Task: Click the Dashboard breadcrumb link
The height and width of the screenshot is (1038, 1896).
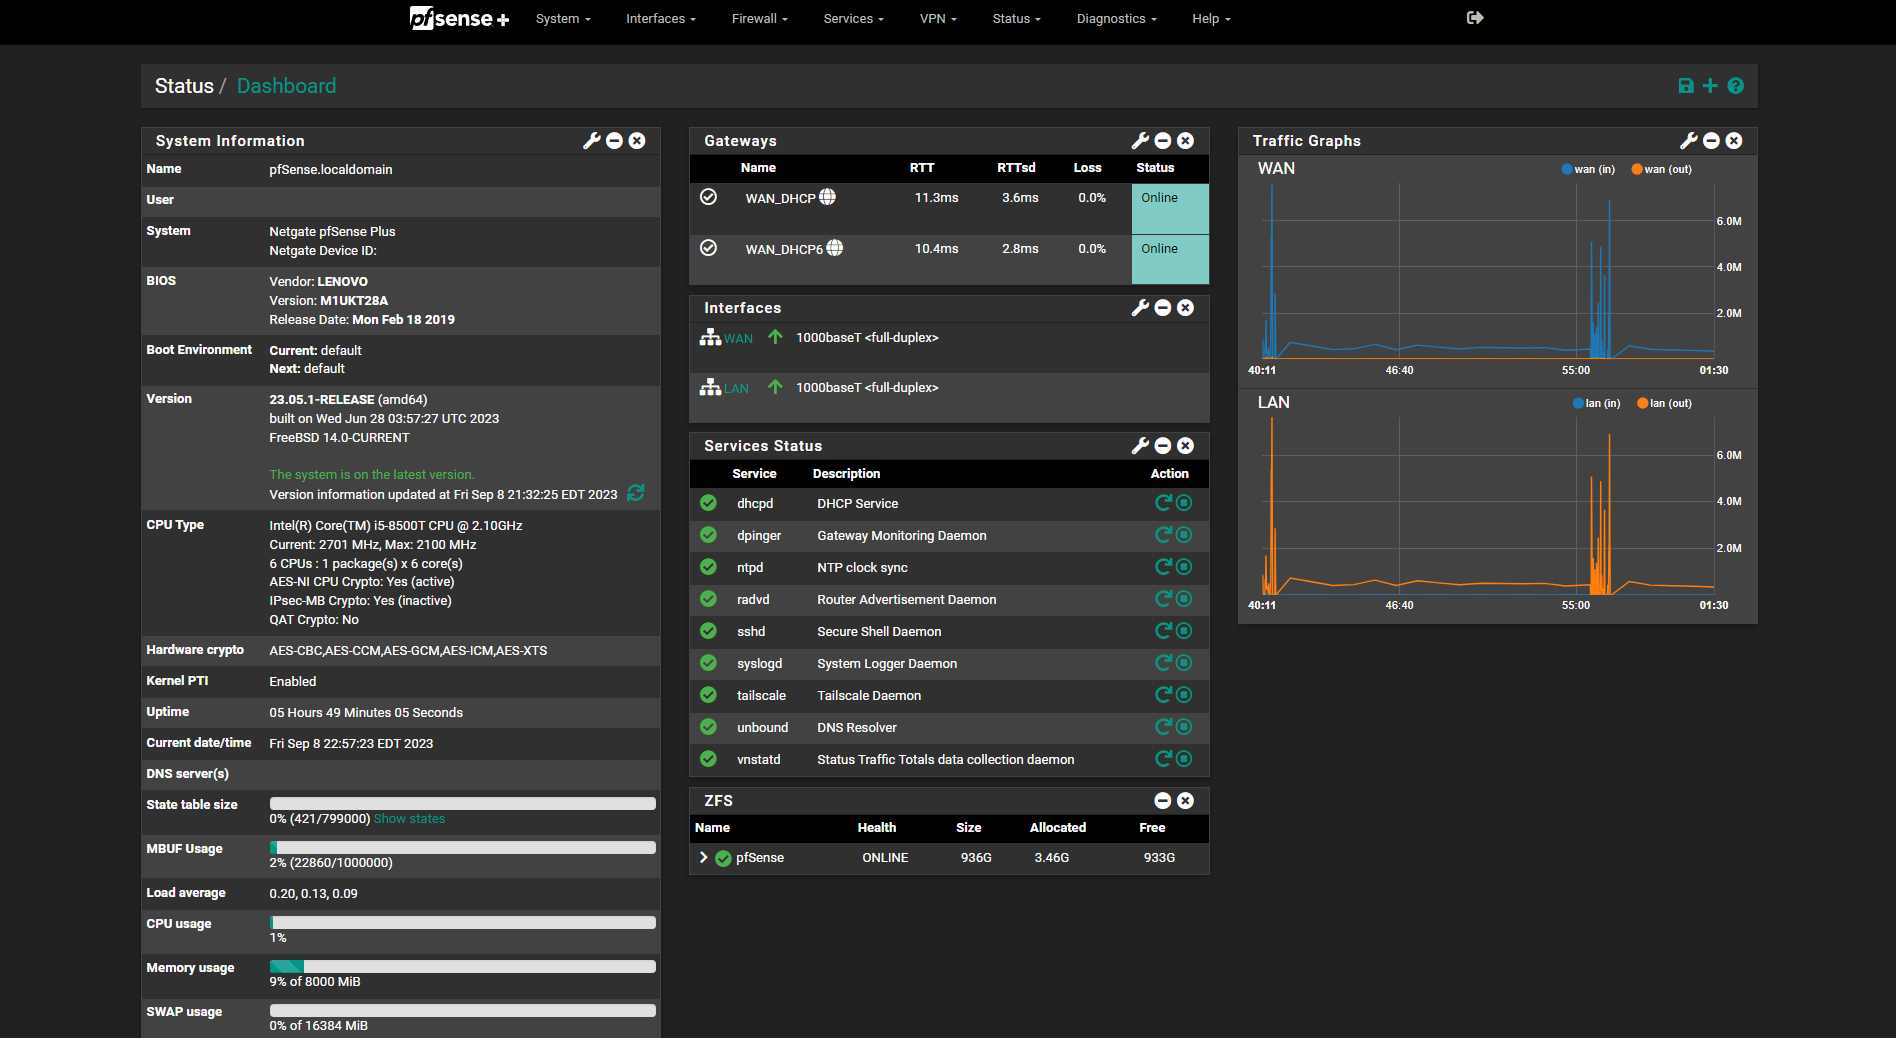Action: (286, 86)
